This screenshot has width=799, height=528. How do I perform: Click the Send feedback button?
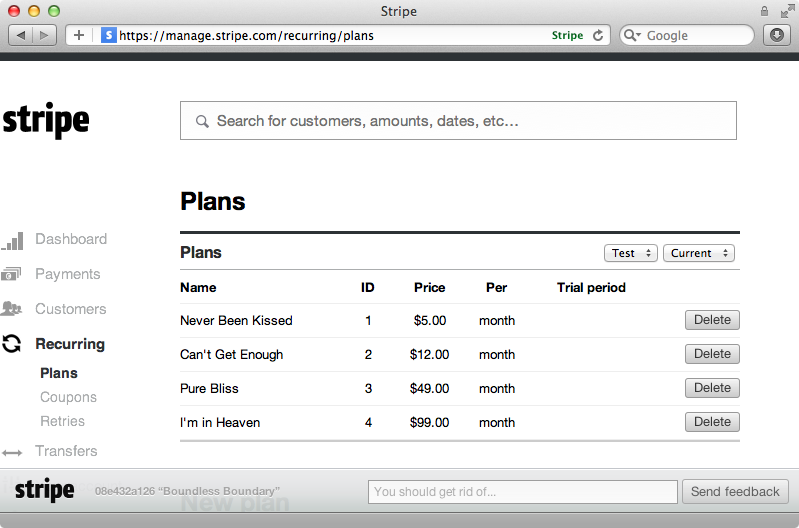tap(735, 491)
